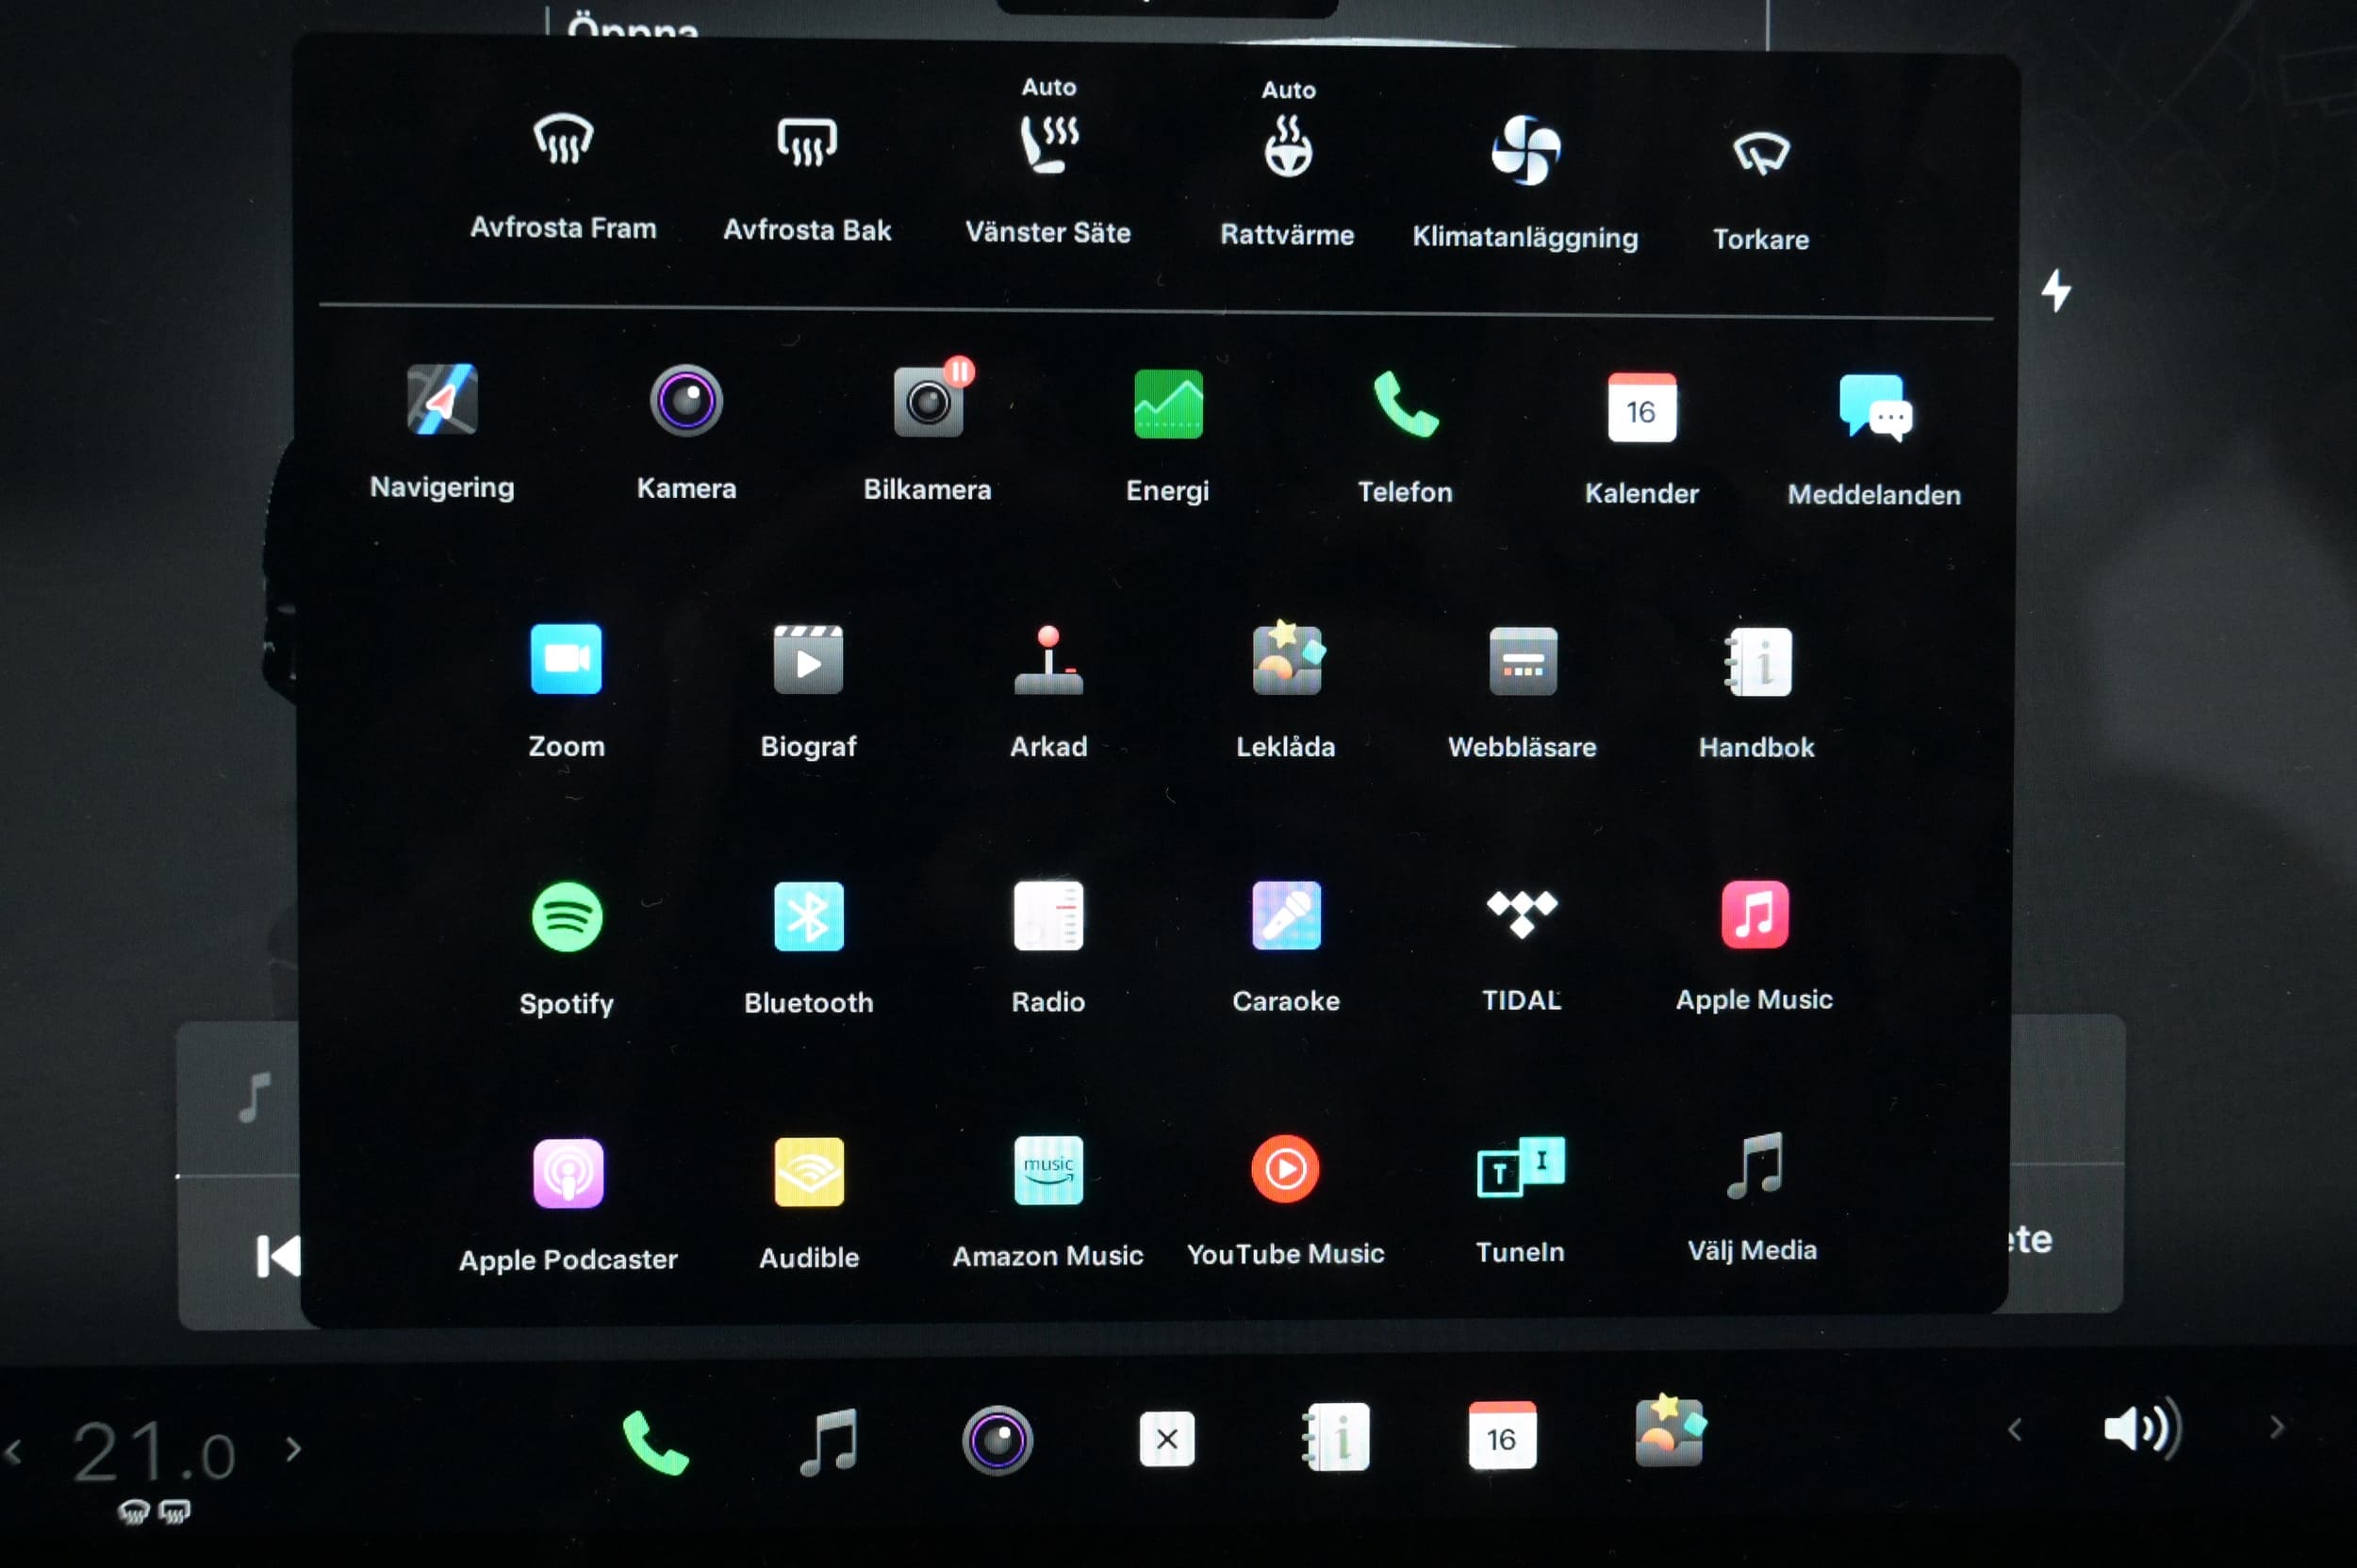Toggle the small front defrost status icon under the temperature readout
Screen dimensions: 2357x1568
[x=133, y=1512]
